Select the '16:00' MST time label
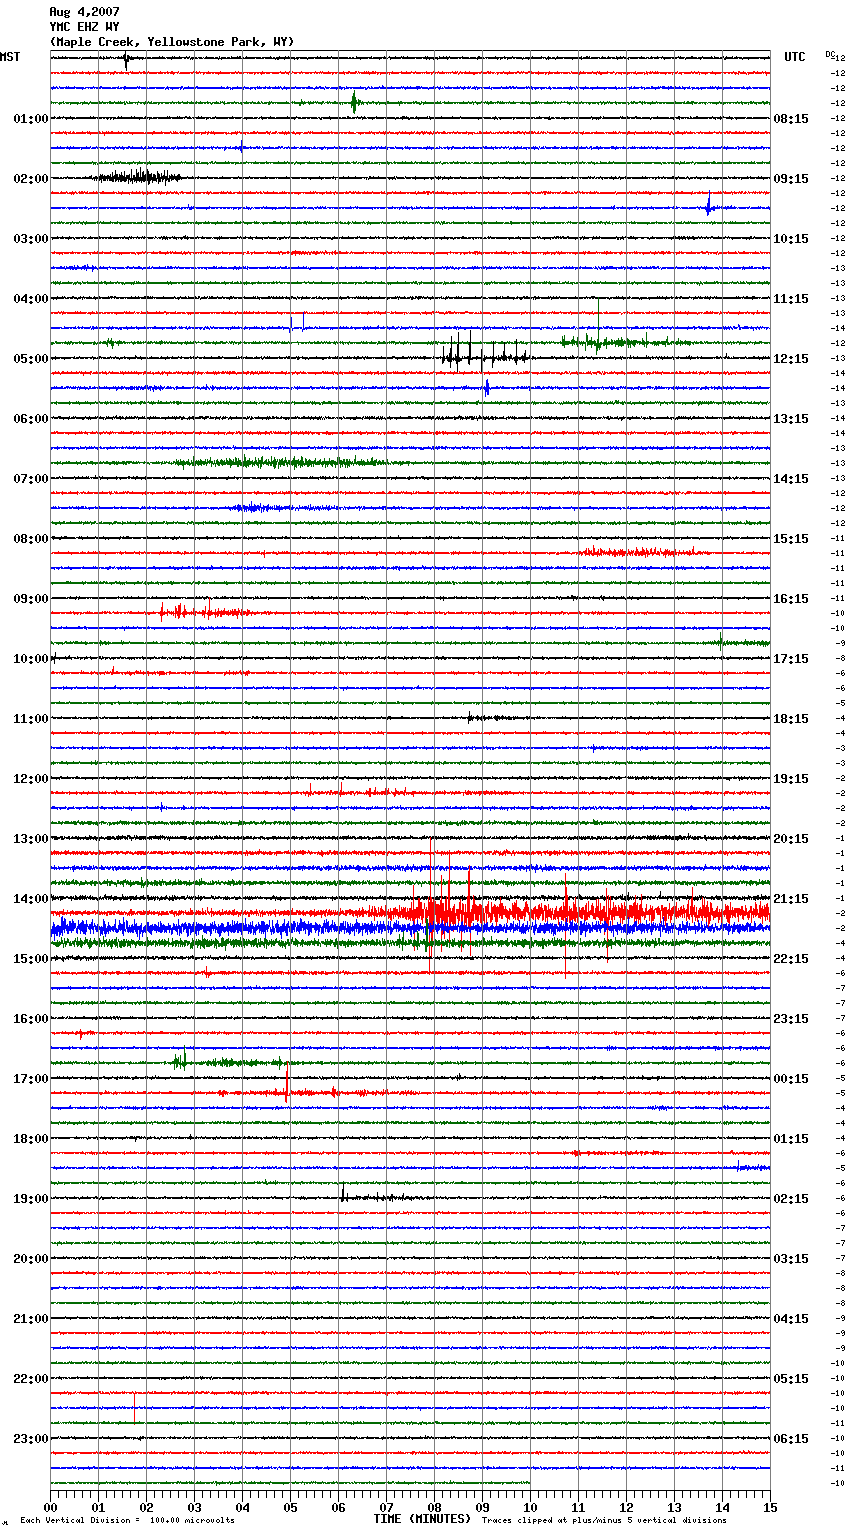The height and width of the screenshot is (1534, 850). point(31,1019)
